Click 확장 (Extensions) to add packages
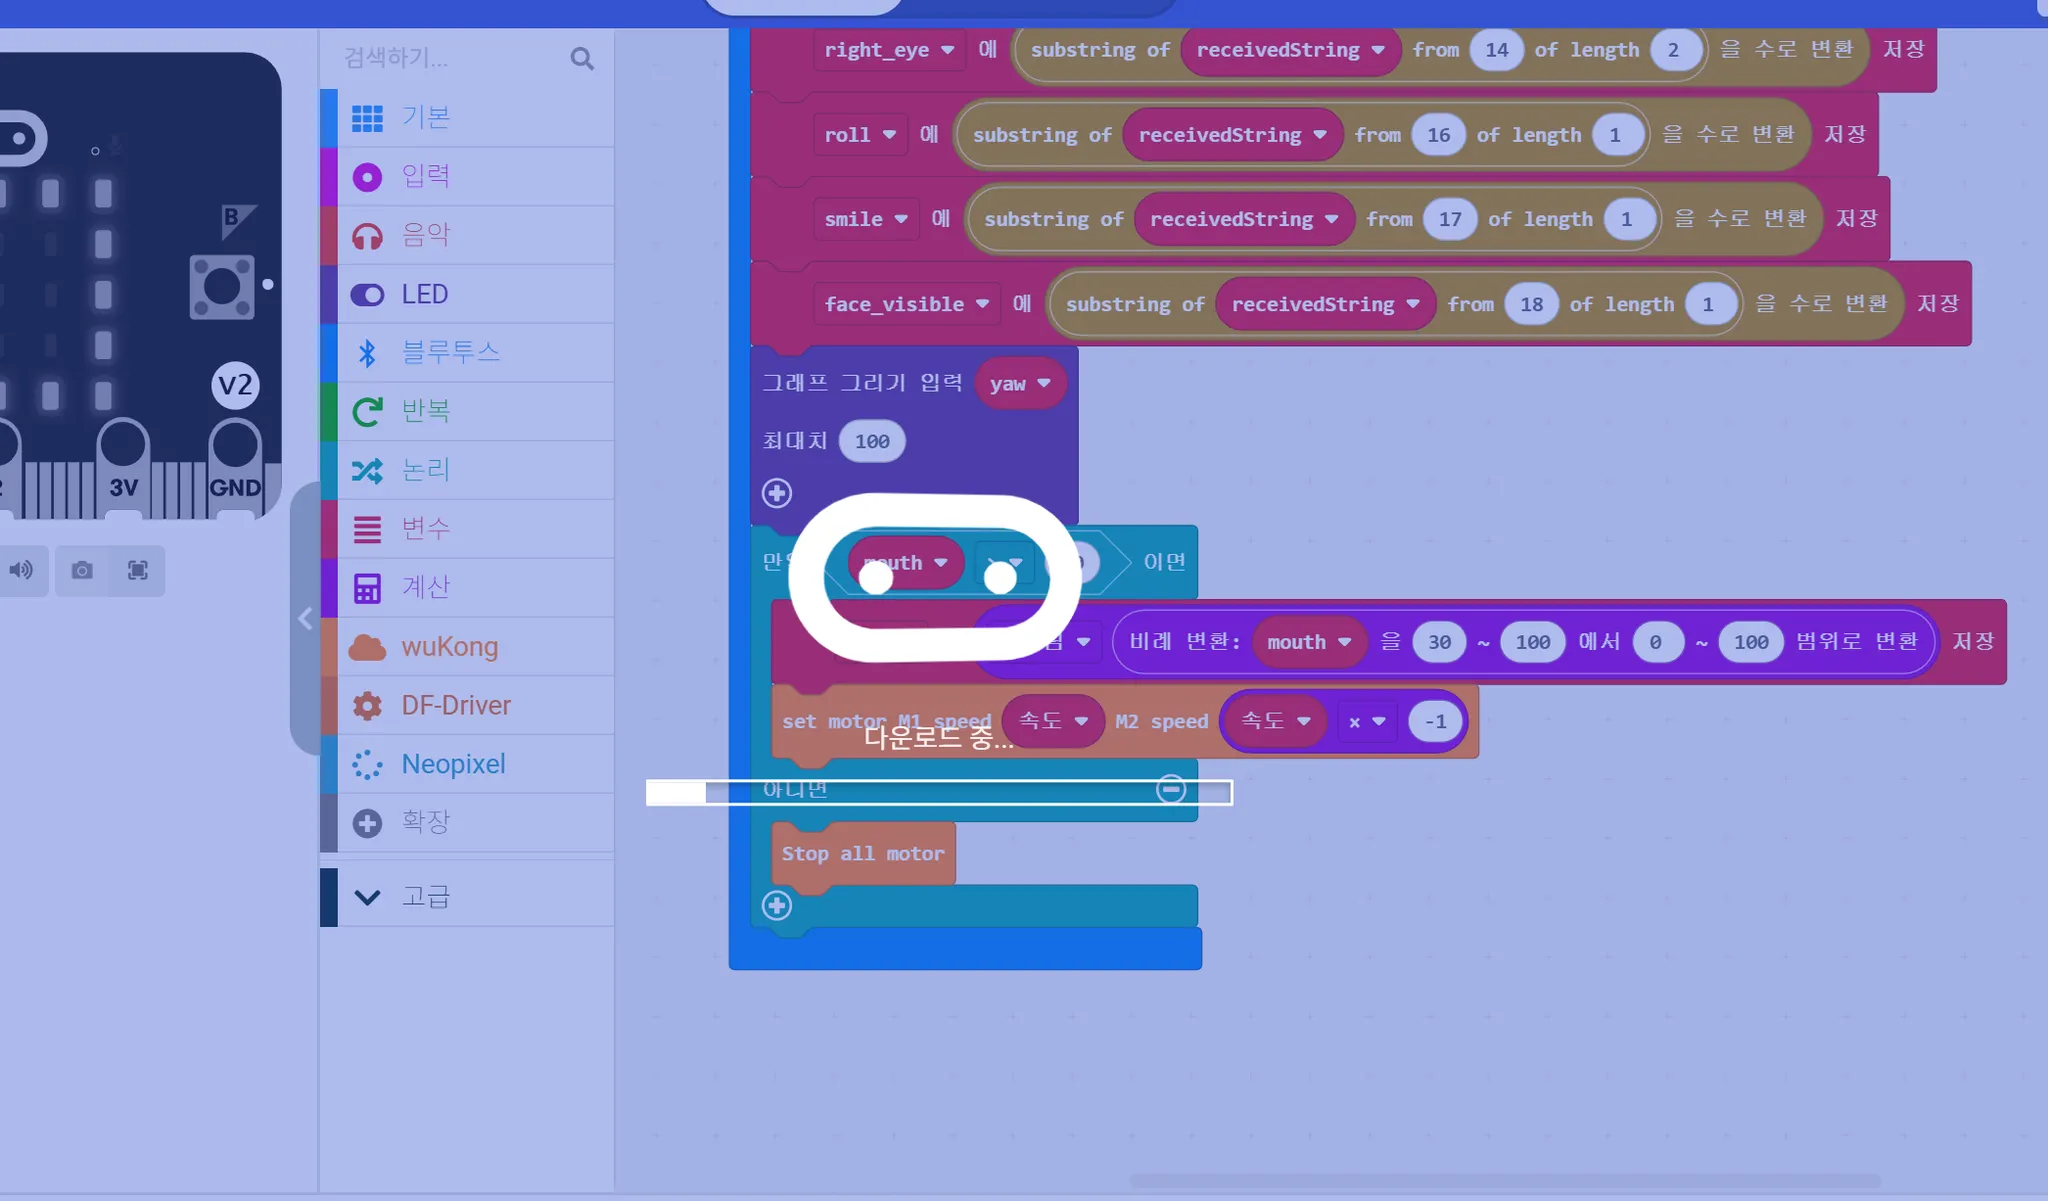 tap(425, 823)
